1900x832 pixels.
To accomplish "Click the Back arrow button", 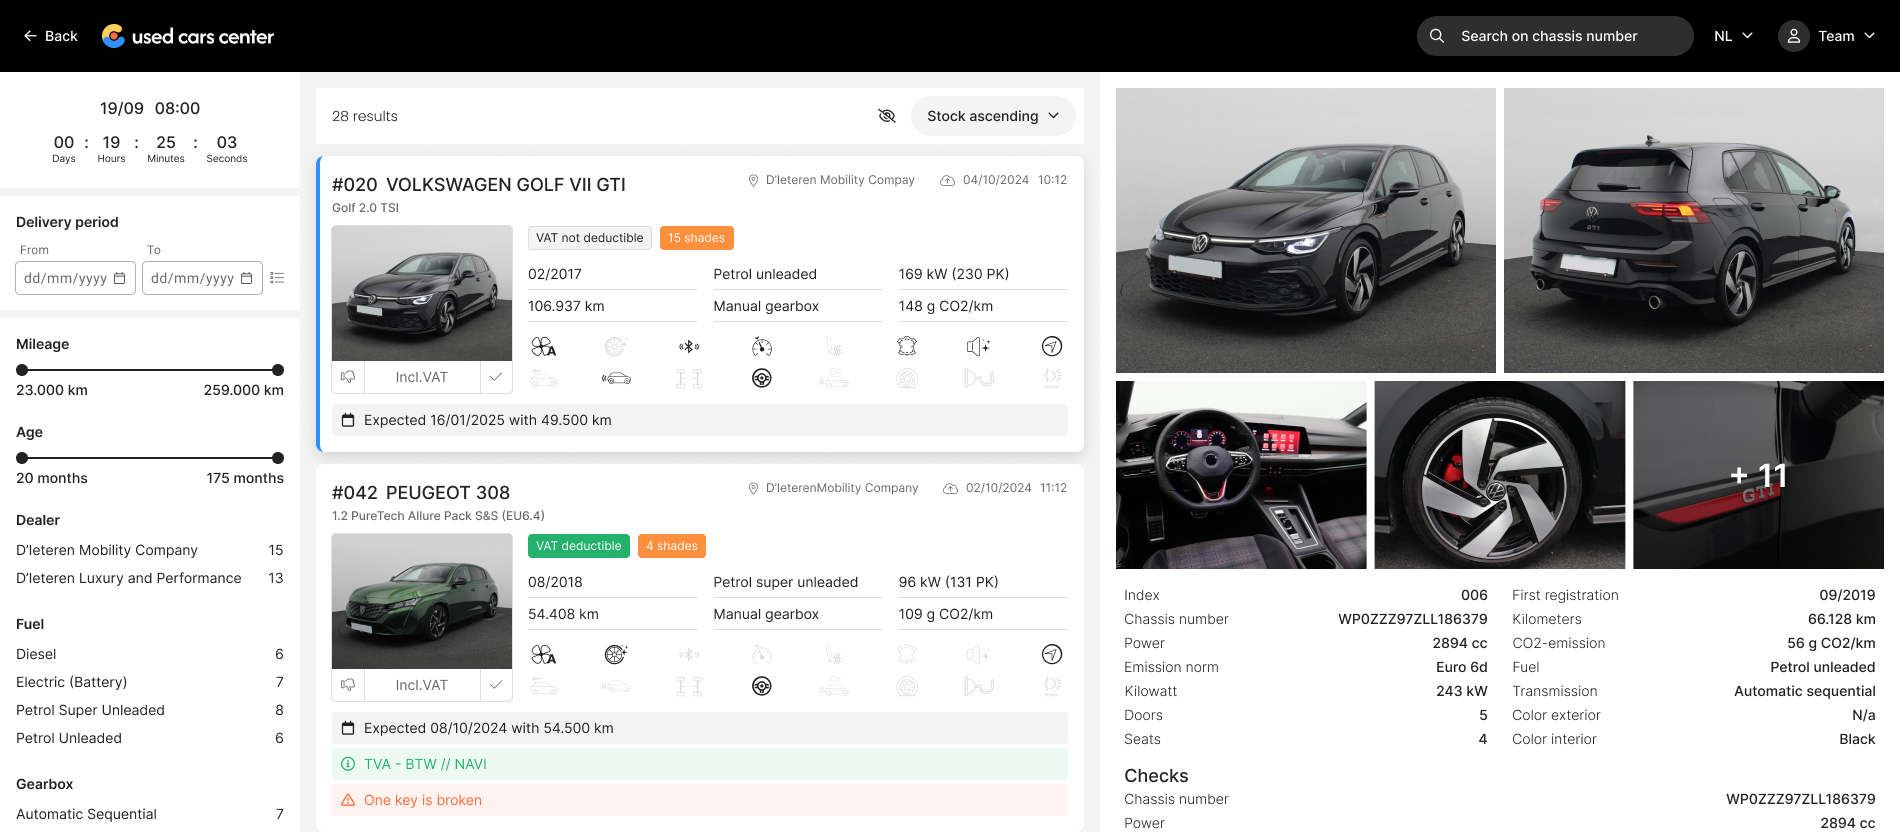I will tap(50, 36).
